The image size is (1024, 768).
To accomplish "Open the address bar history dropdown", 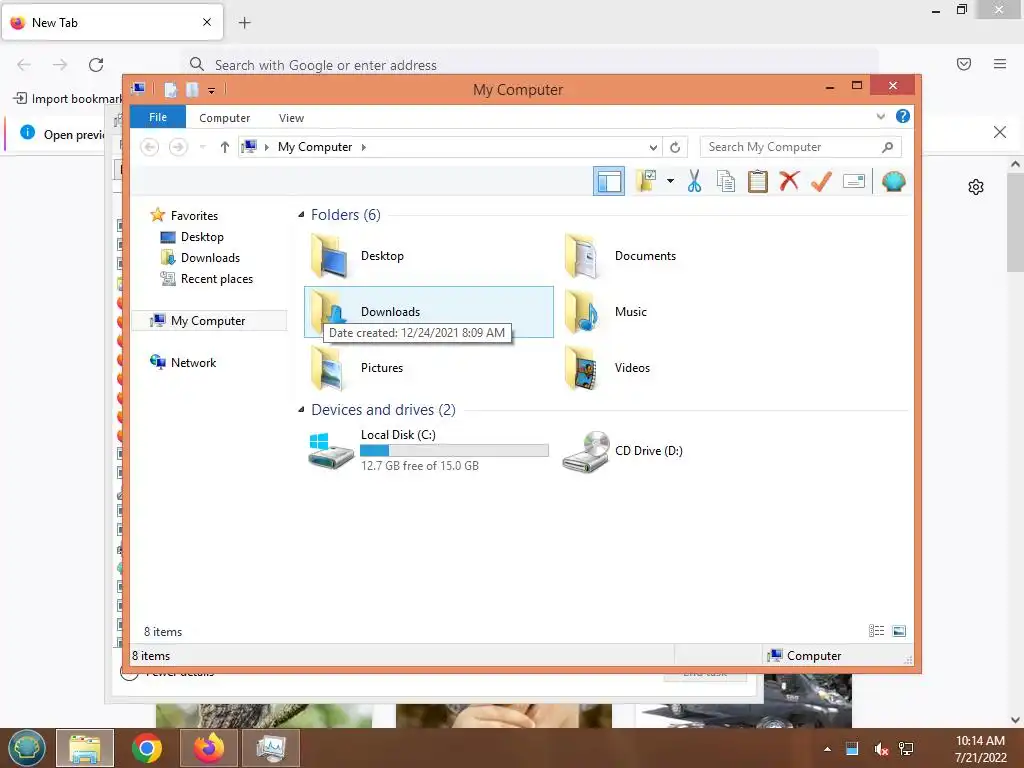I will point(653,147).
